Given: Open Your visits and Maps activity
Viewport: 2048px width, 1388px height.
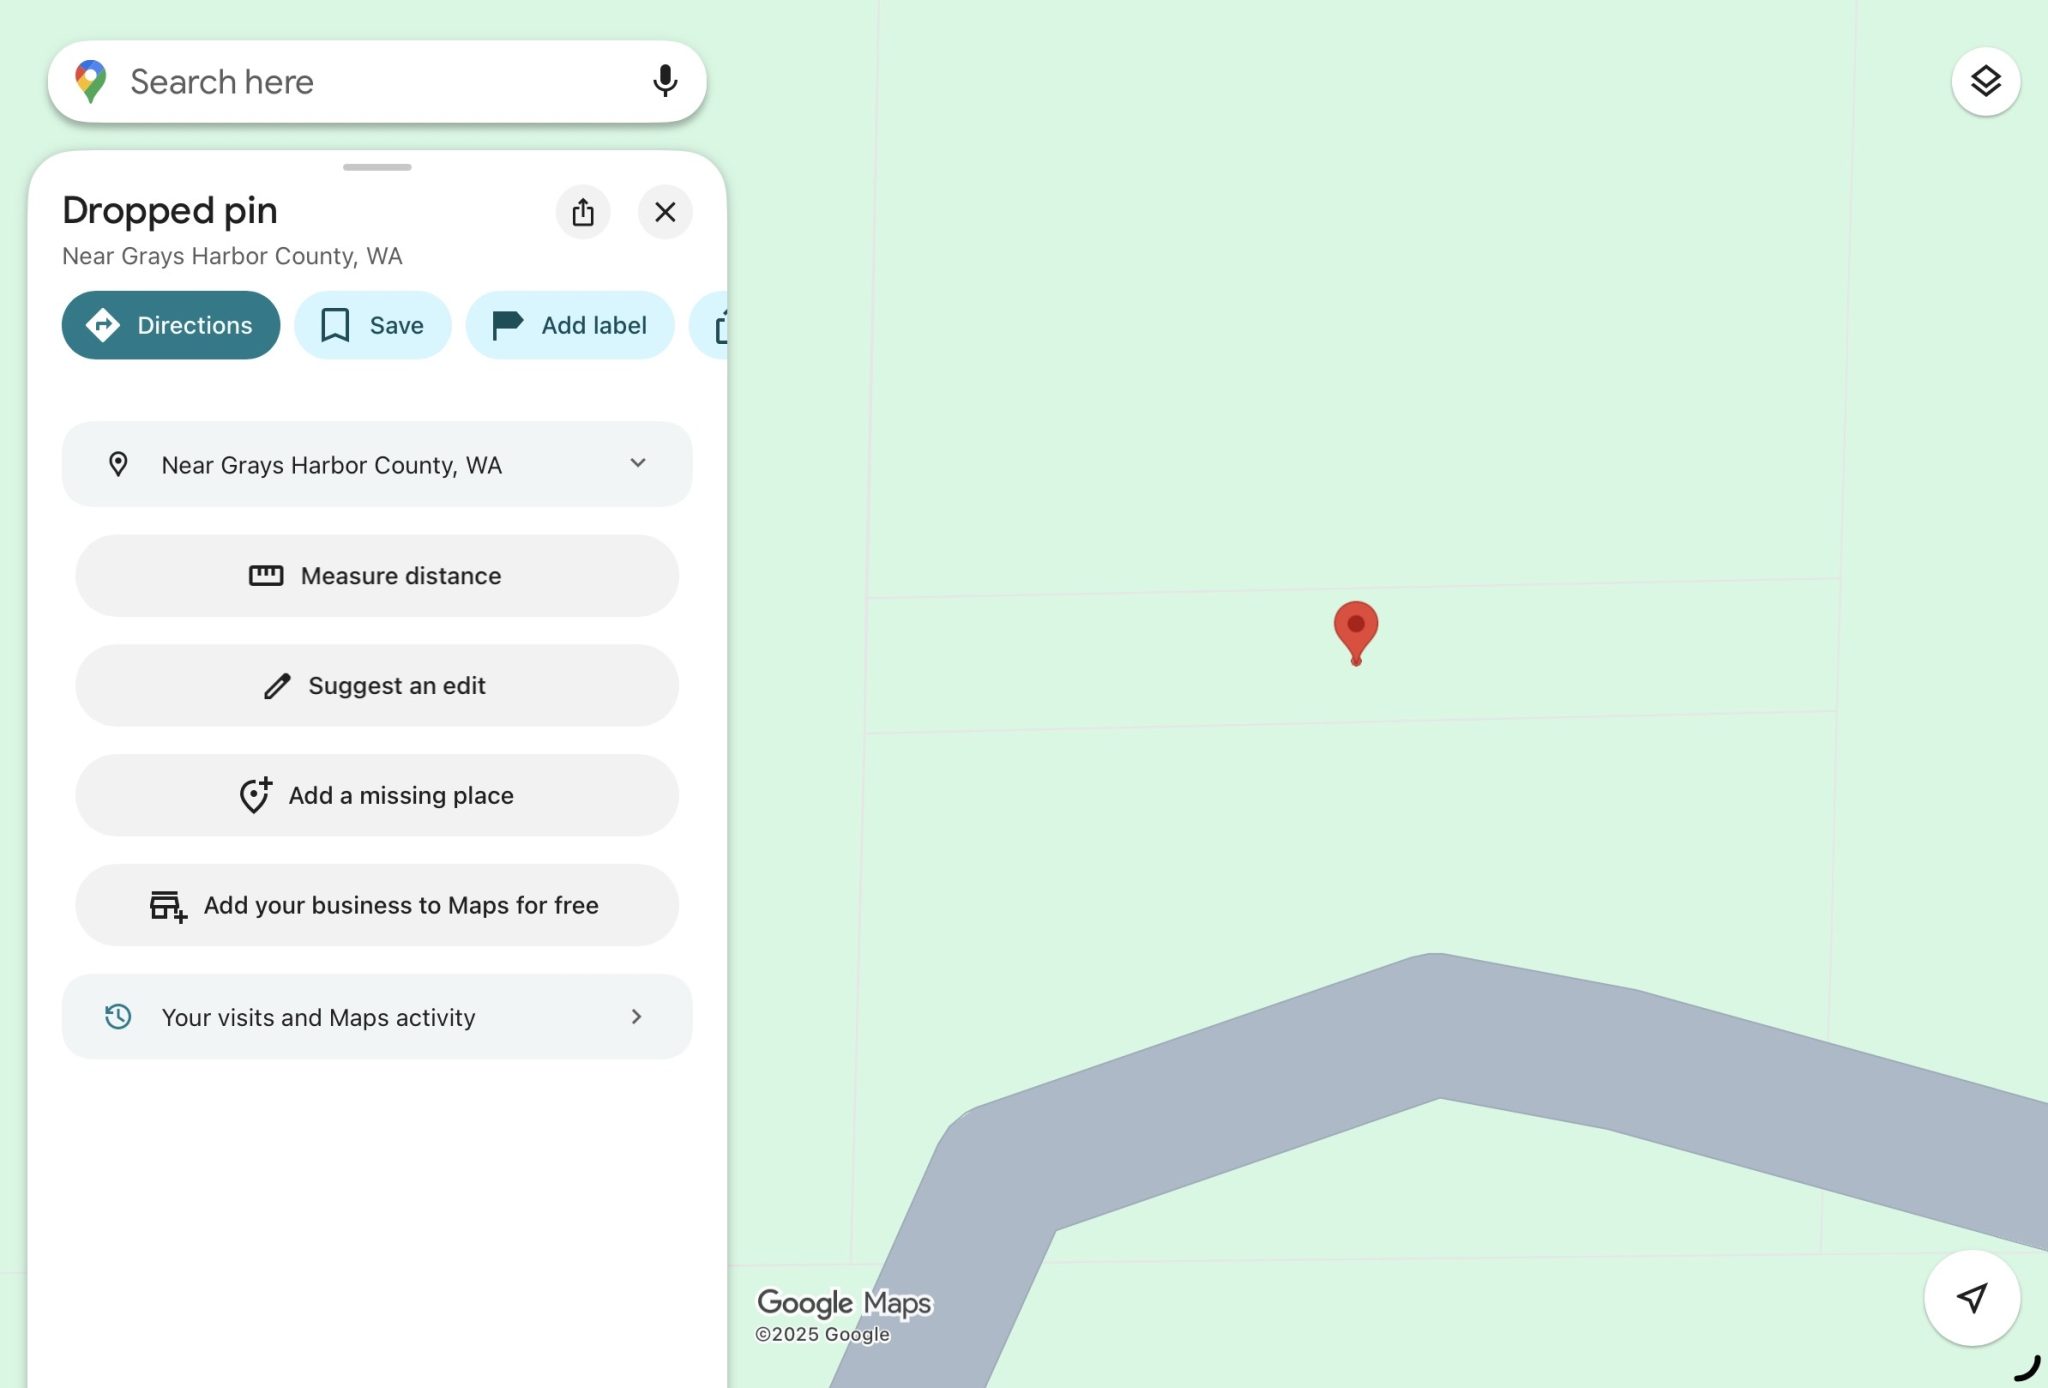Looking at the screenshot, I should click(376, 1017).
